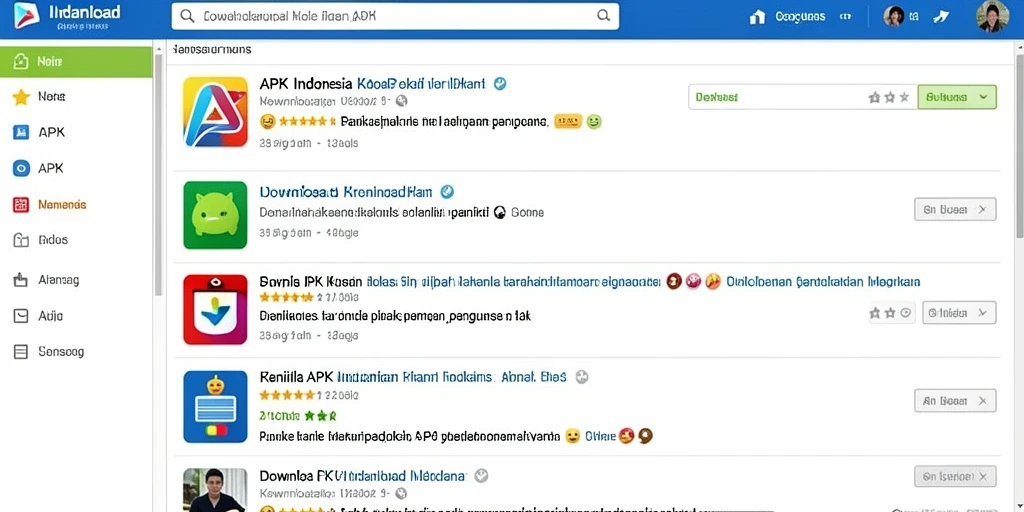Click the yellow badge in APK Indonesia description
This screenshot has height=512, width=1024.
[x=568, y=121]
